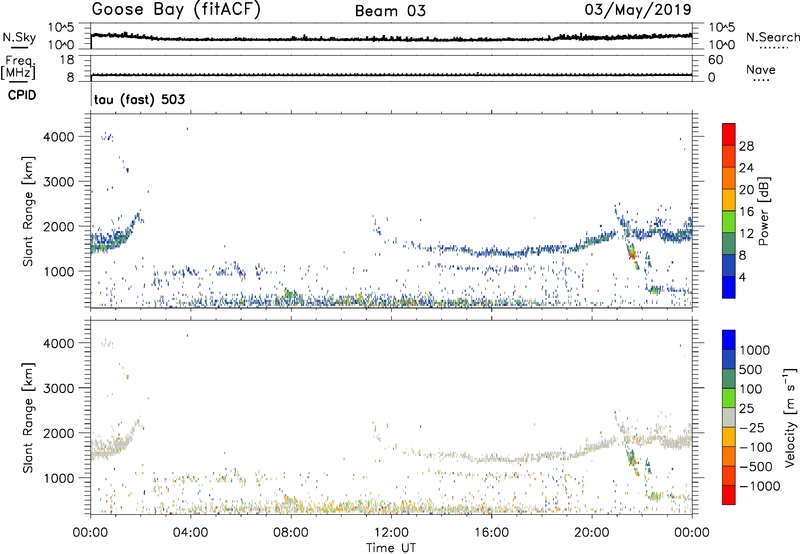Click the red high-power echo near 21:30 UT
The image size is (800, 554).
[x=633, y=252]
